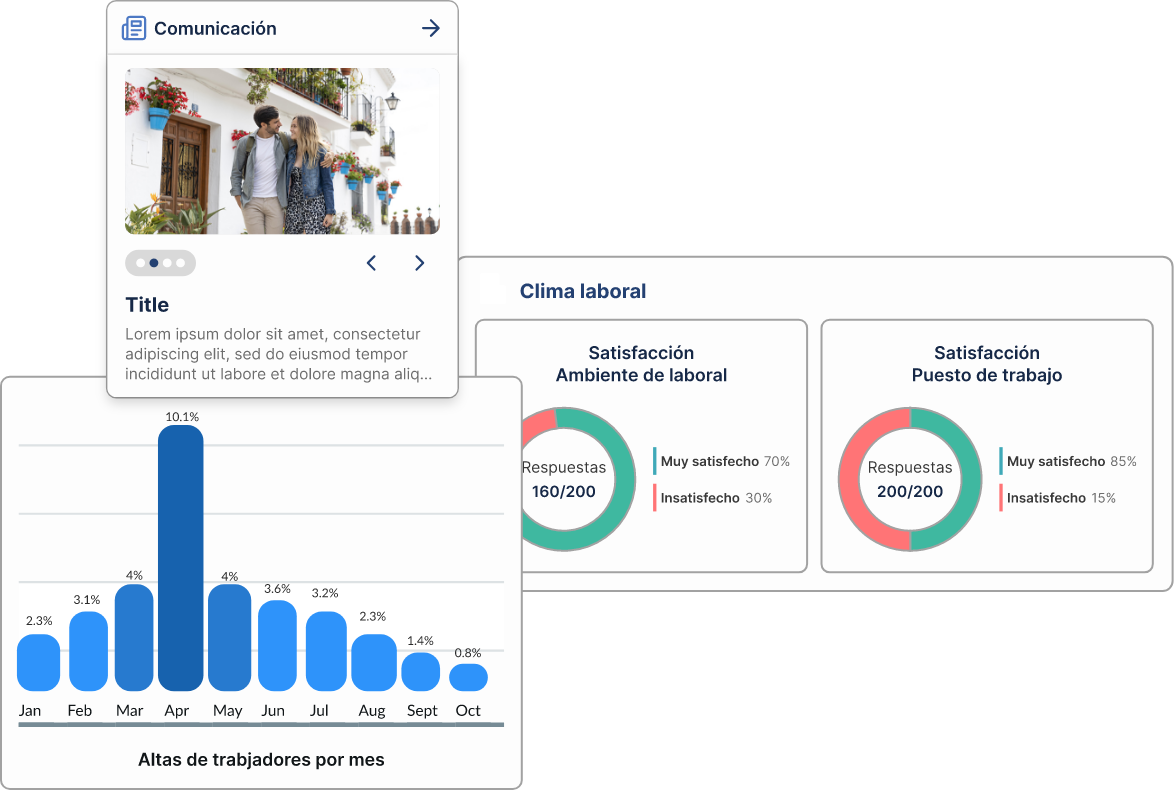Click the Lorem ipsum post description text
The width and height of the screenshot is (1174, 790).
coord(279,354)
